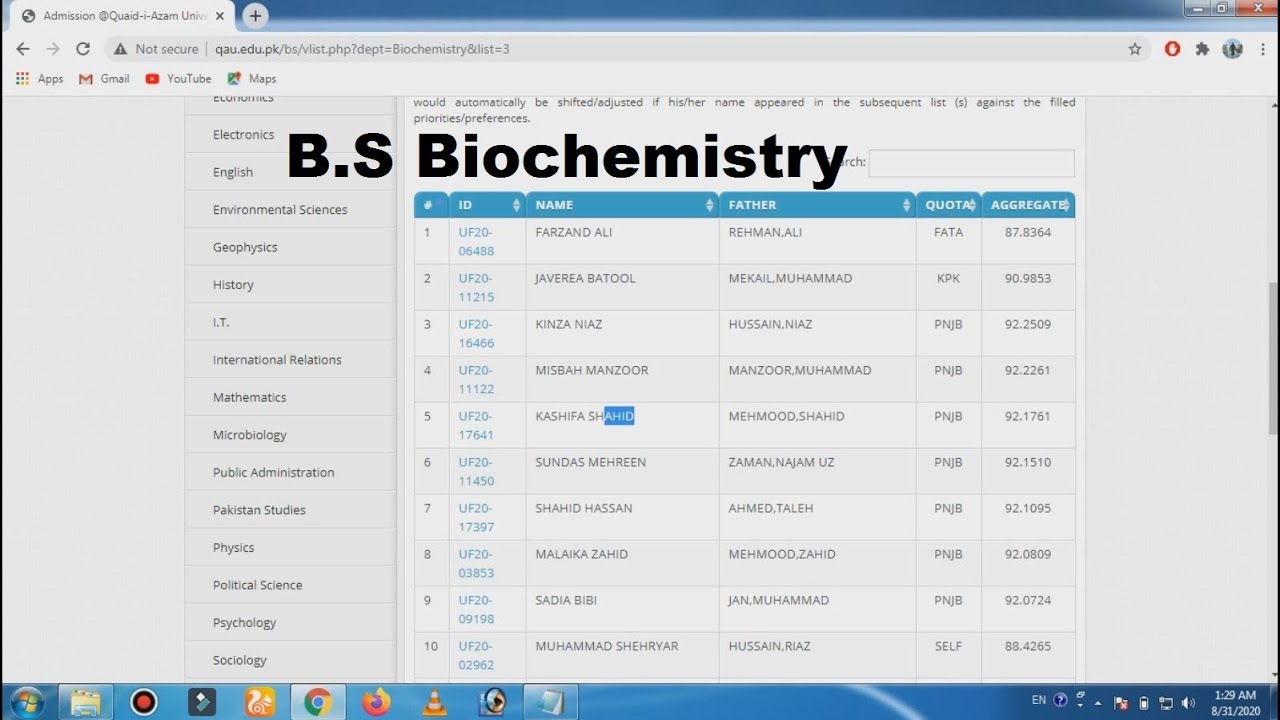Bookmark this page with the star icon
This screenshot has width=1280, height=720.
click(x=1135, y=49)
